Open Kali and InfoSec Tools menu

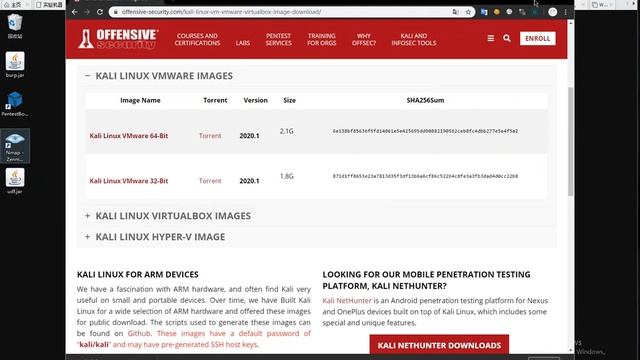click(x=413, y=39)
